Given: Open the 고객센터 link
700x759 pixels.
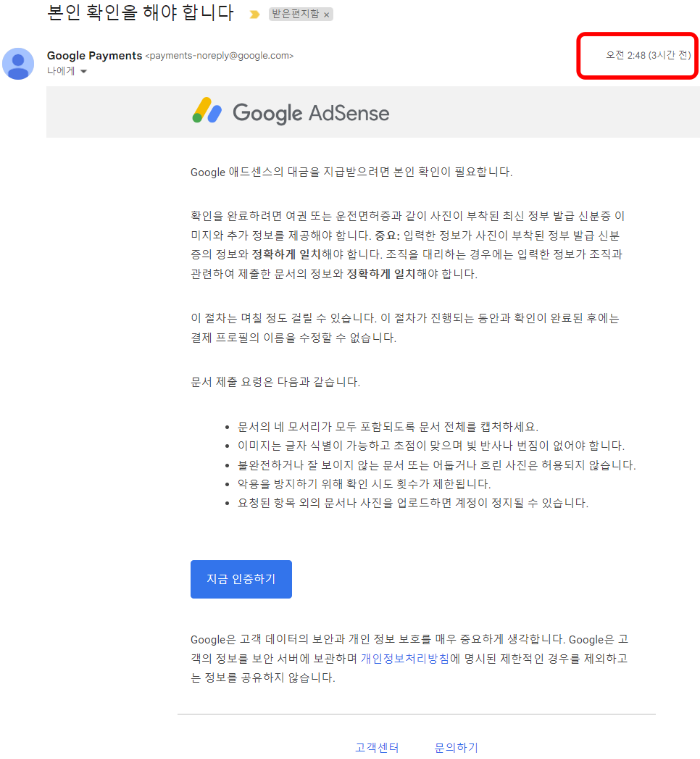Looking at the screenshot, I should [377, 747].
